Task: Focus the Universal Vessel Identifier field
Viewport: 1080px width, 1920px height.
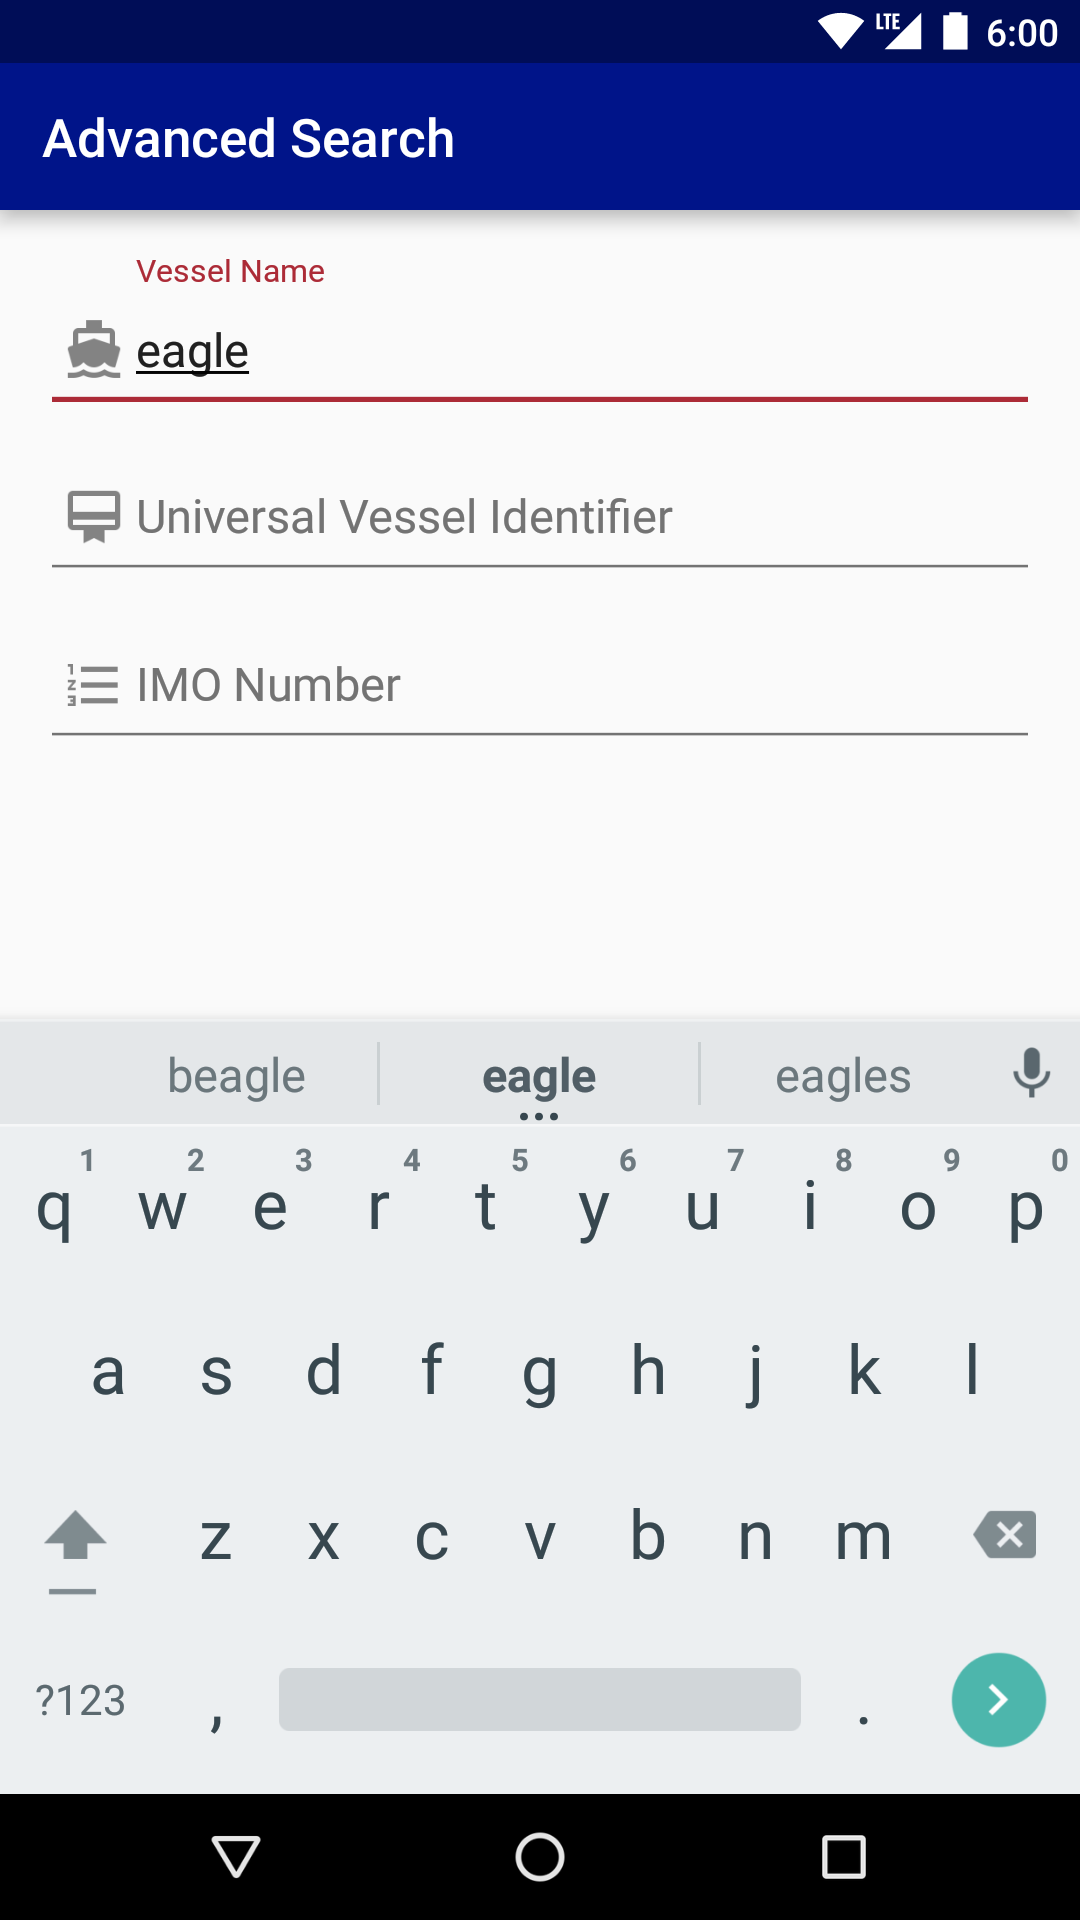Action: [x=580, y=517]
